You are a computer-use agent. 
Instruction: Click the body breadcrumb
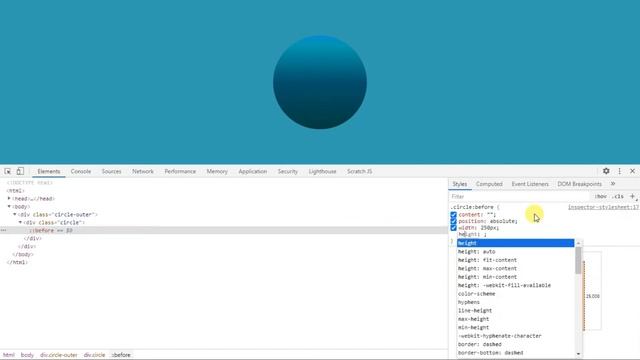tap(27, 355)
